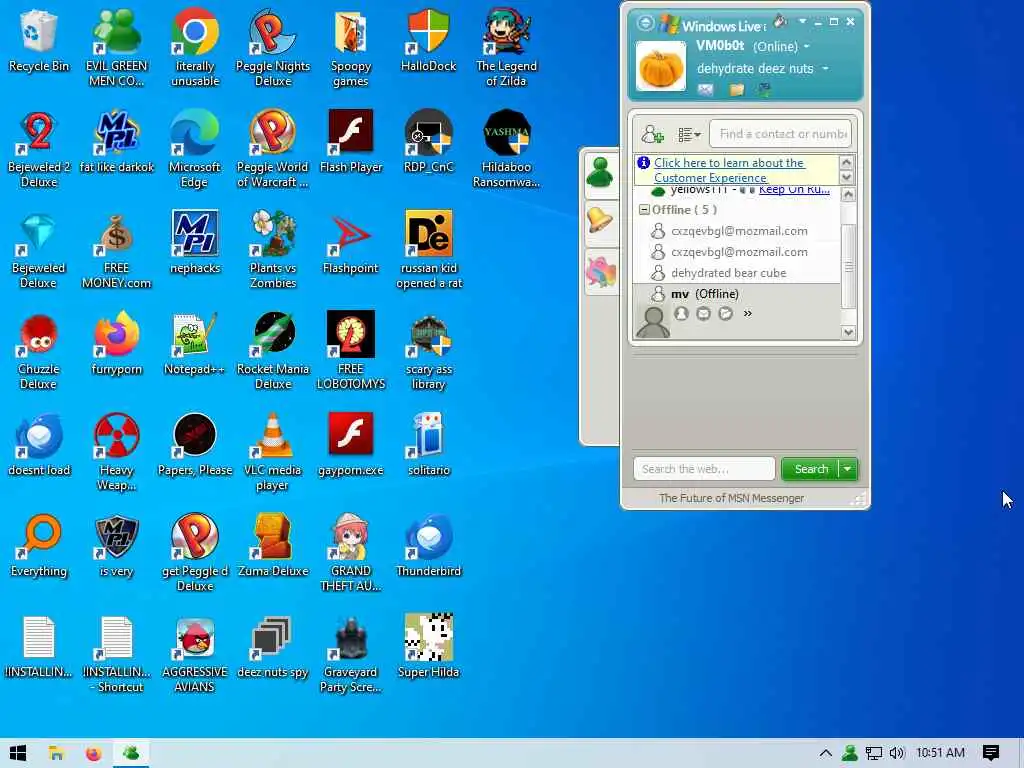1024x768 pixels.
Task: Select the Graveyard Party Screensaver icon
Action: pyautogui.click(x=351, y=655)
